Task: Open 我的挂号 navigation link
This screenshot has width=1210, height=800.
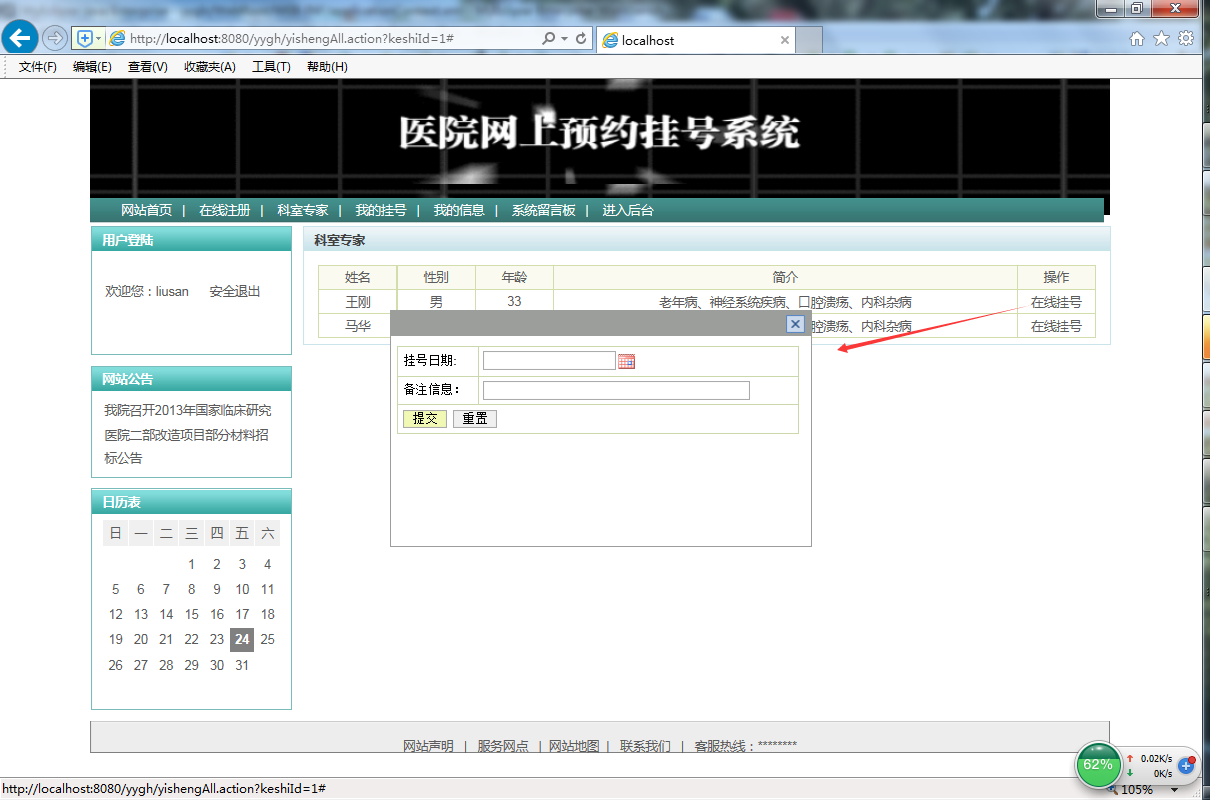Action: [x=381, y=210]
